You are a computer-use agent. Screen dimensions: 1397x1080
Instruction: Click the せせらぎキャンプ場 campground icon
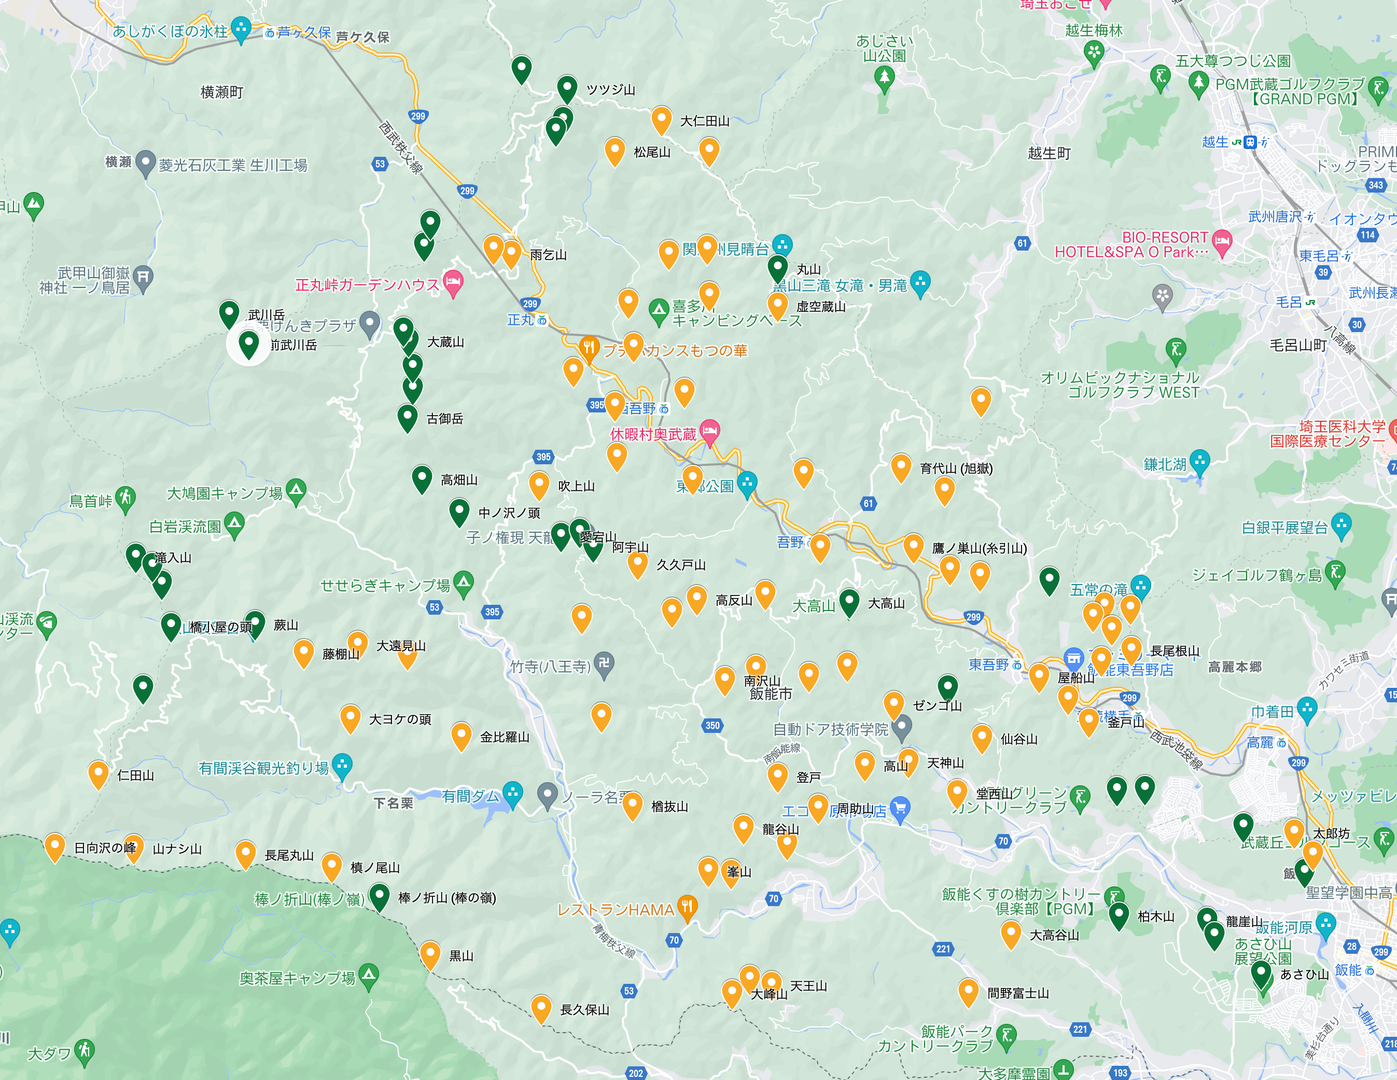[x=463, y=583]
